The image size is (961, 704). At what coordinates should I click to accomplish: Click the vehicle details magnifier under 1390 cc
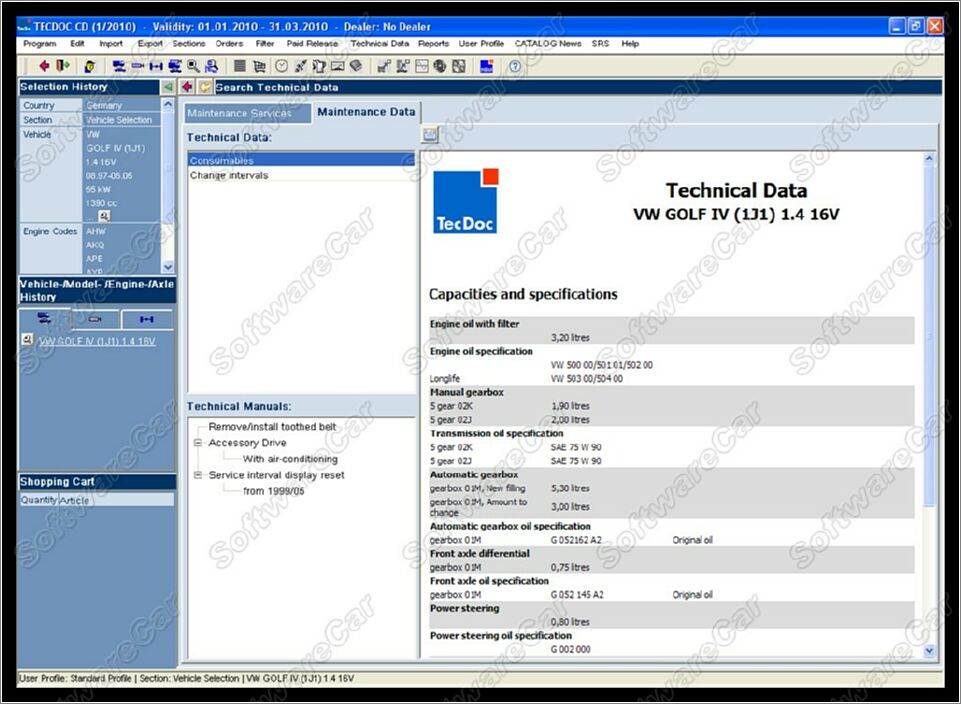[104, 216]
